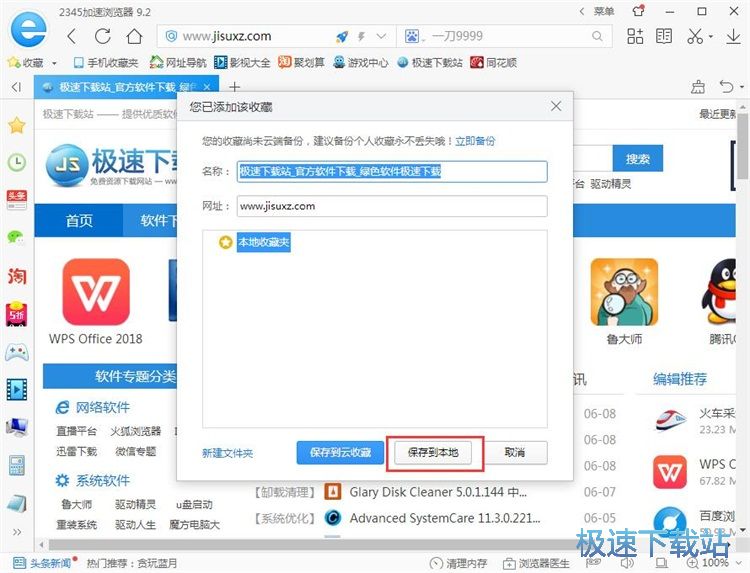This screenshot has width=750, height=573.
Task: Open 影视大全 bookmark
Action: pos(242,63)
